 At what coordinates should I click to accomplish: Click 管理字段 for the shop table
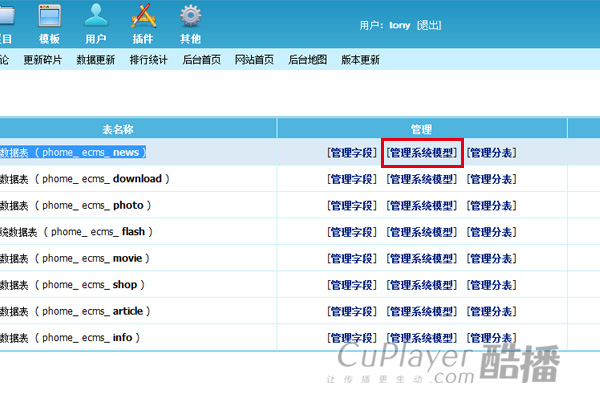coord(351,285)
